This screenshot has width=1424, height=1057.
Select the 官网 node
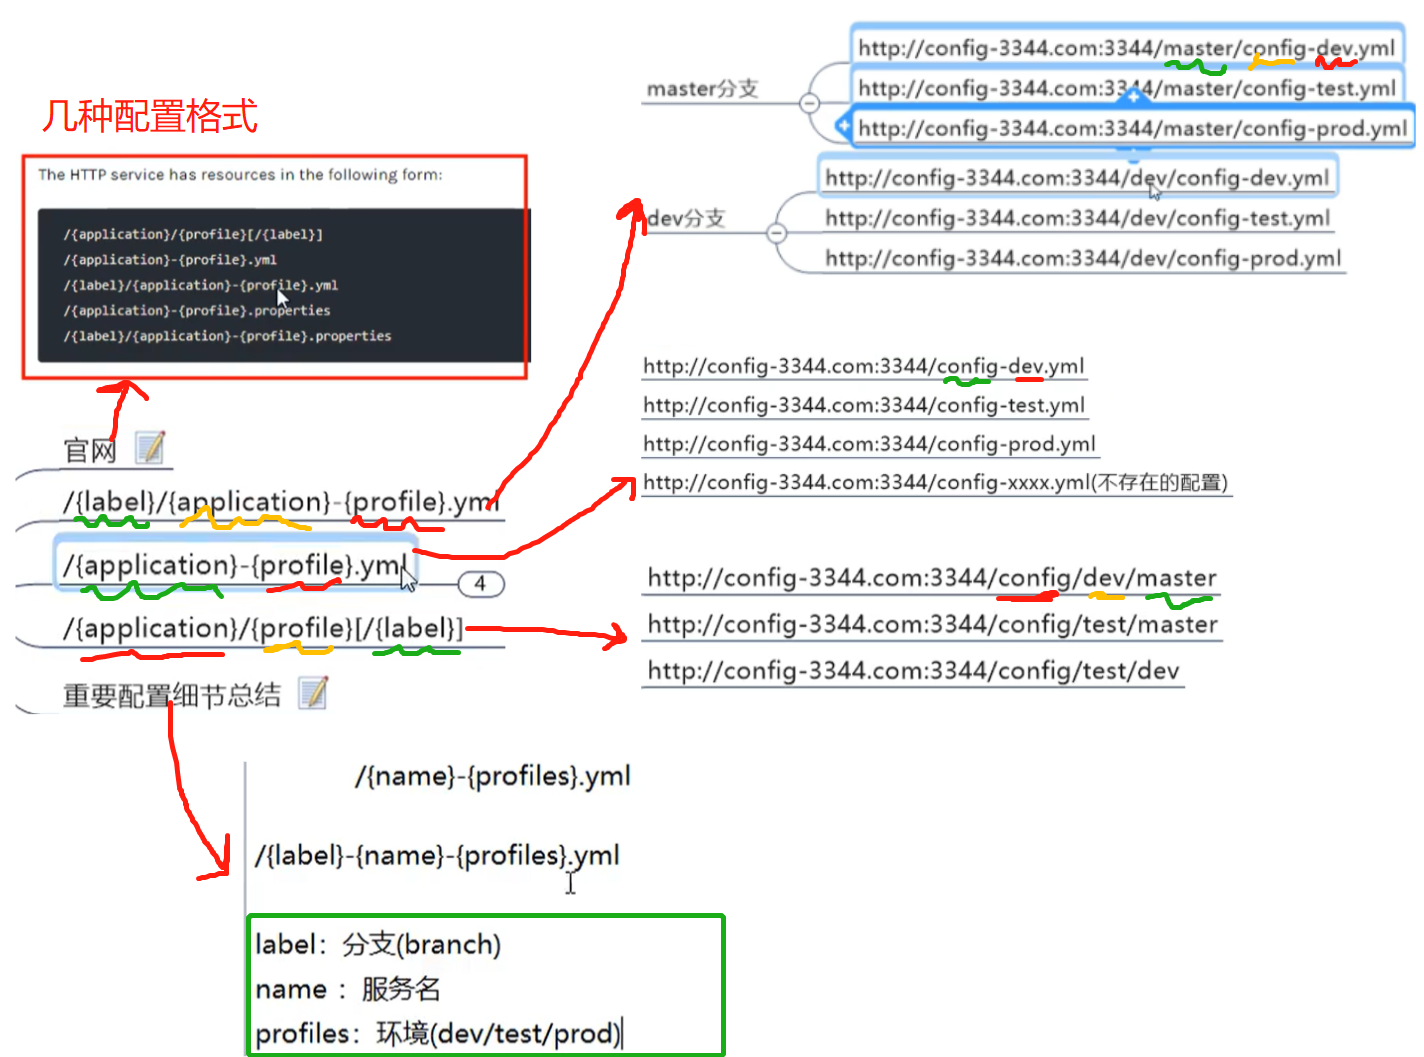click(x=90, y=451)
